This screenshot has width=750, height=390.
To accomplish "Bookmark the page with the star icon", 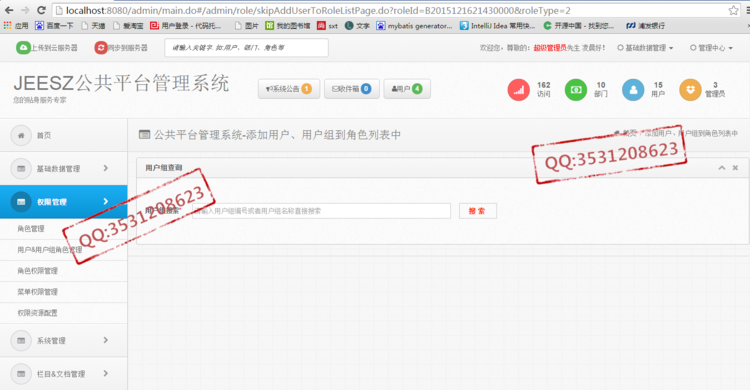I will [x=733, y=10].
